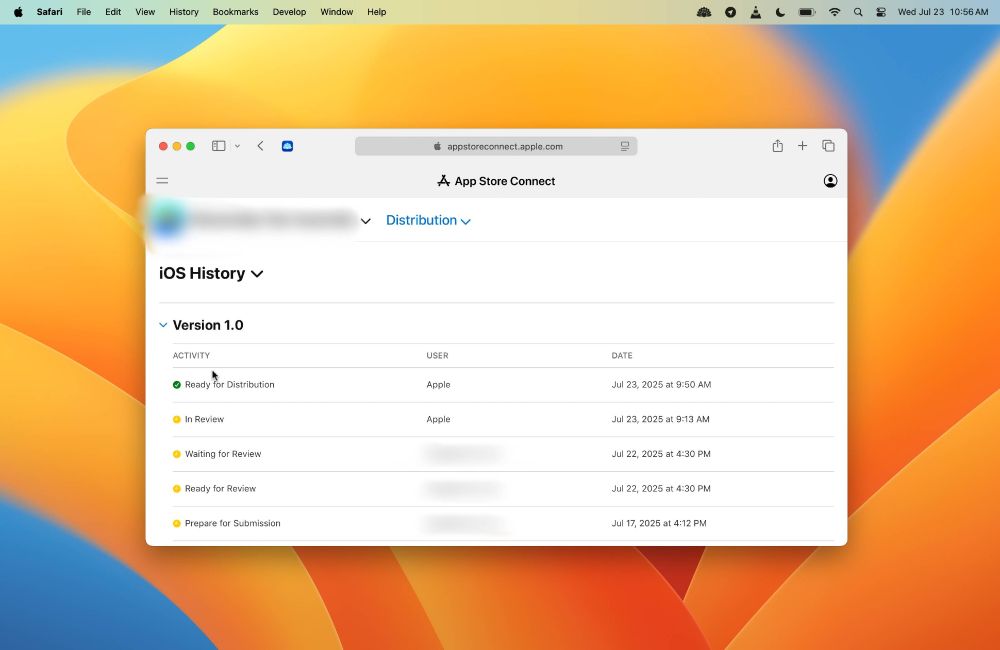
Task: Click the App Store Connect logo title
Action: pos(496,181)
